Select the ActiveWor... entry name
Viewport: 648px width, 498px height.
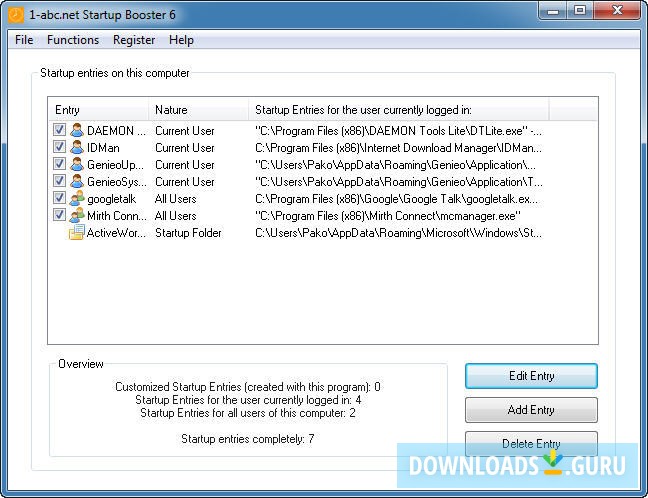[x=116, y=233]
